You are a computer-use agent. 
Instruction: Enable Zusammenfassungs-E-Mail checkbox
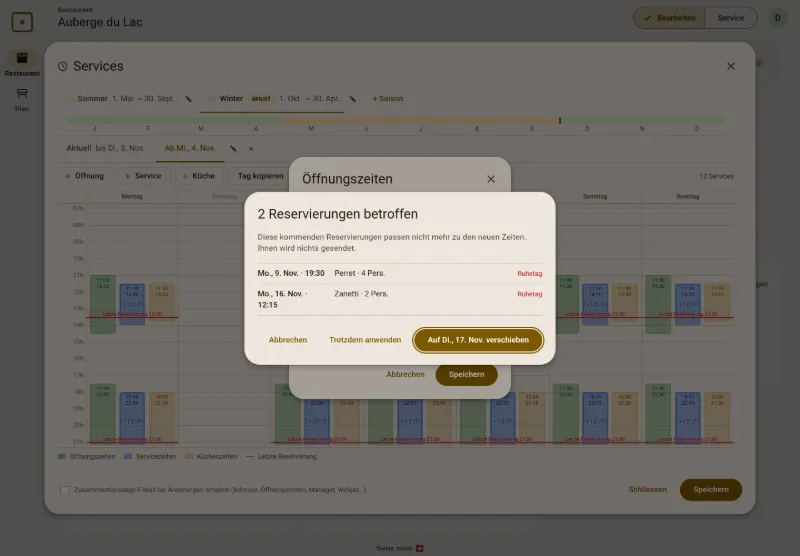pyautogui.click(x=64, y=490)
